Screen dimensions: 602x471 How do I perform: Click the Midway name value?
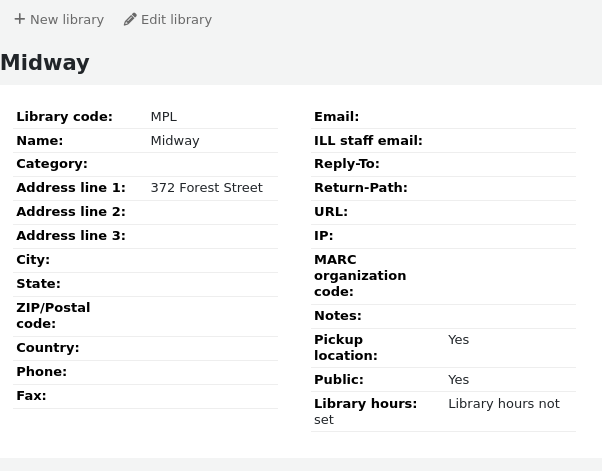tap(174, 141)
